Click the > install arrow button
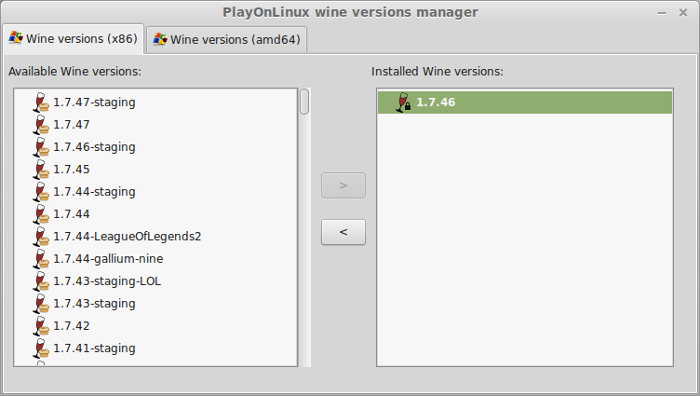Image resolution: width=700 pixels, height=396 pixels. 343,185
